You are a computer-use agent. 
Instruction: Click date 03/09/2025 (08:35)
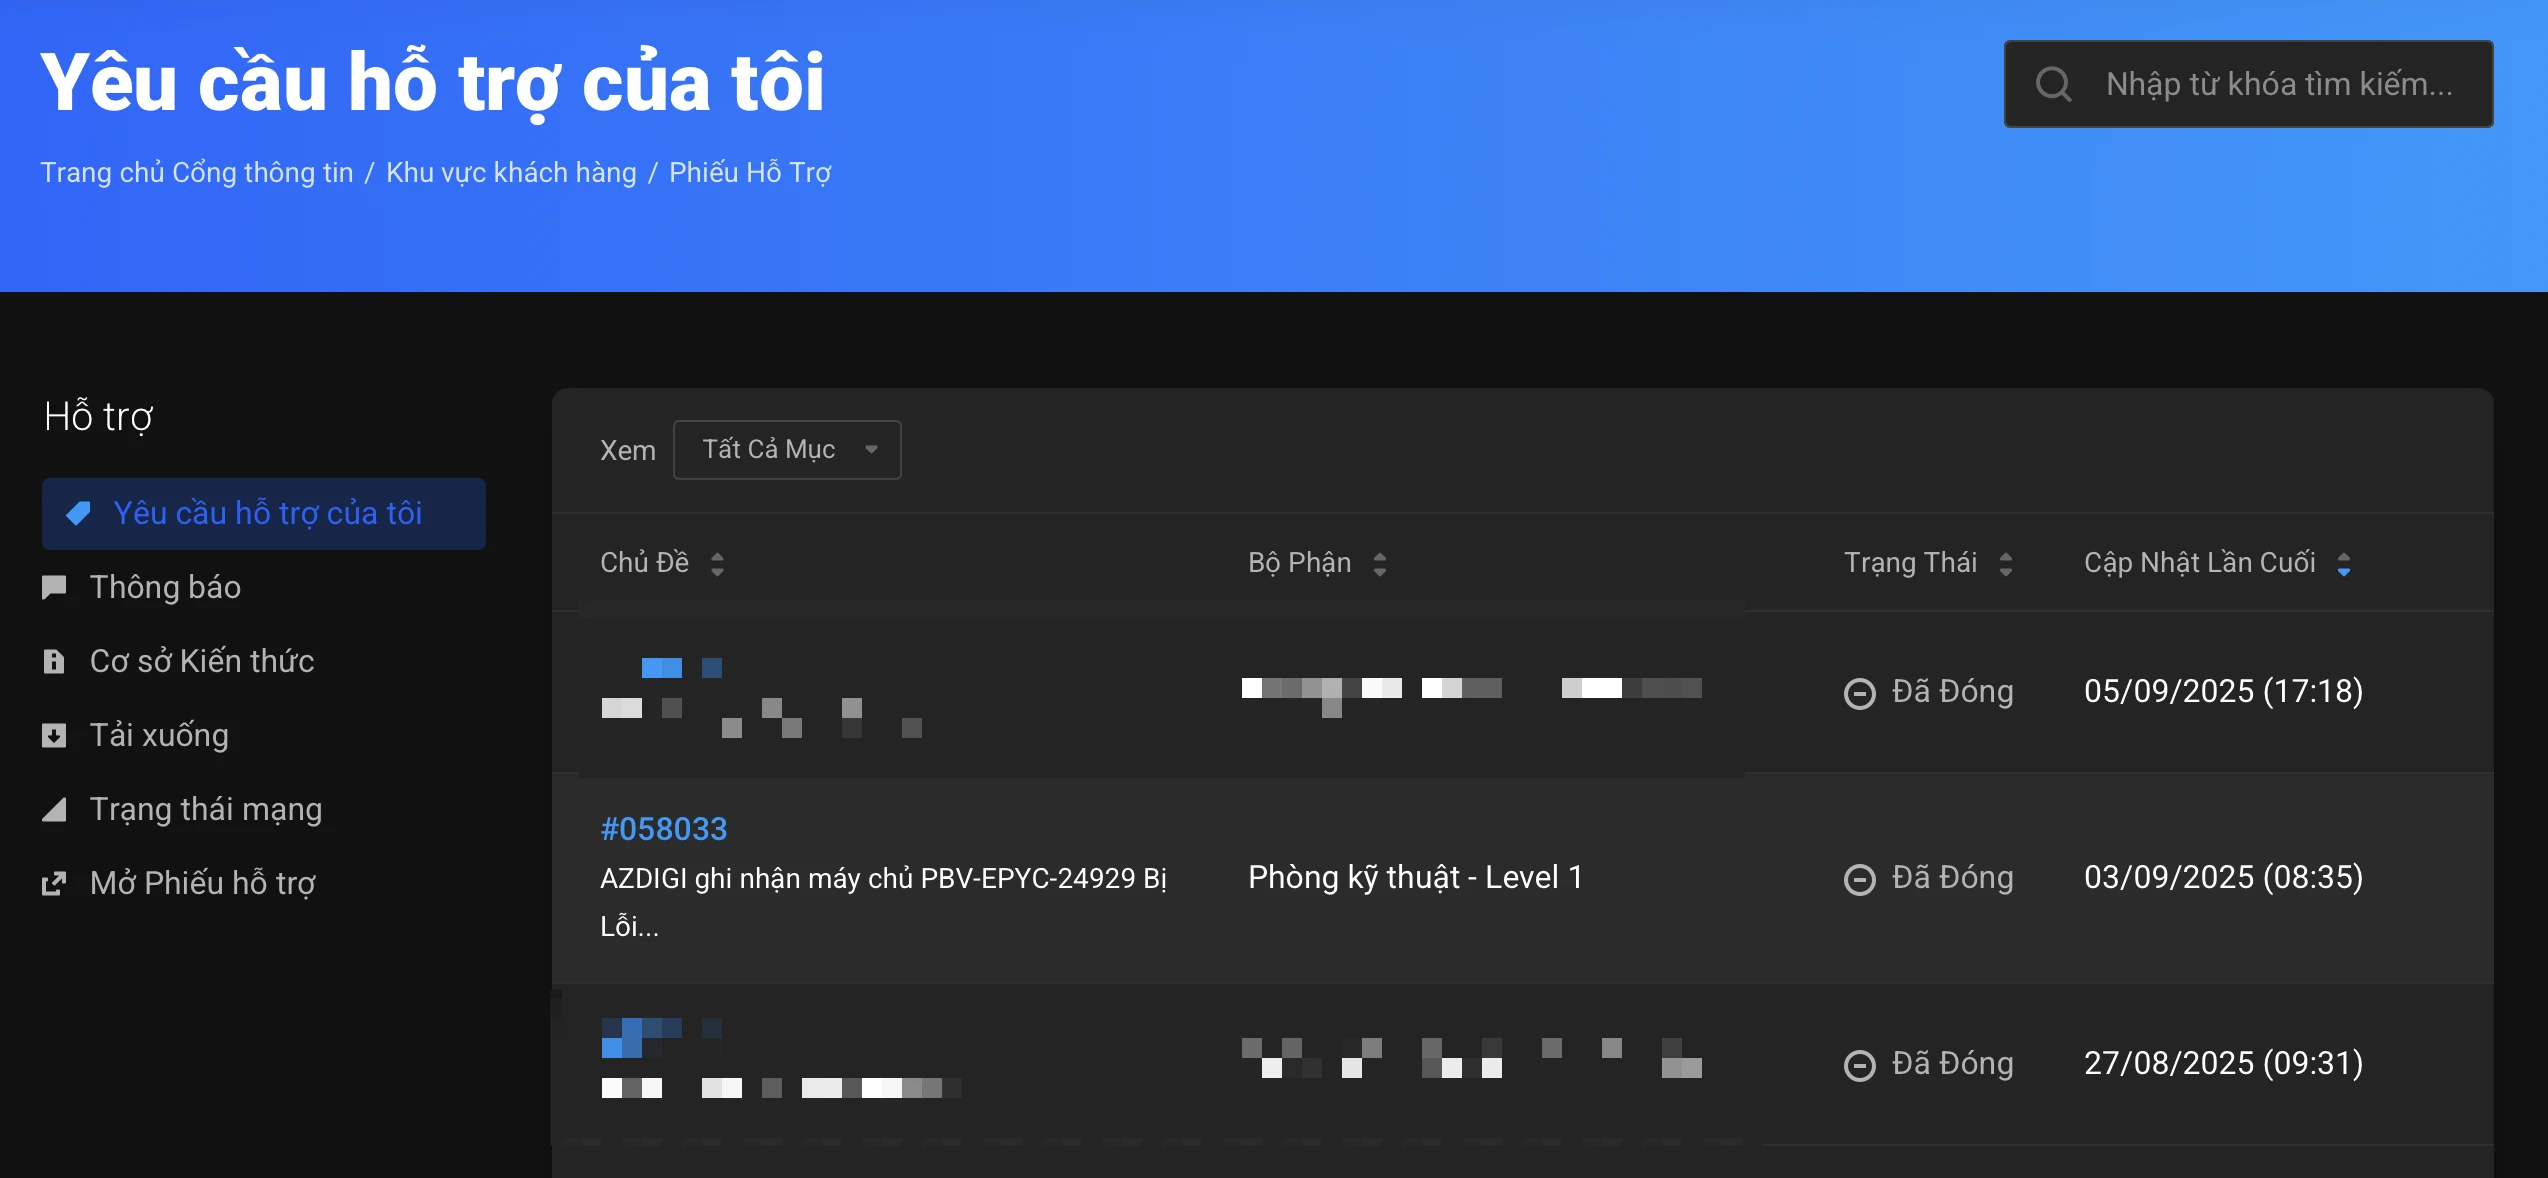(x=2224, y=877)
